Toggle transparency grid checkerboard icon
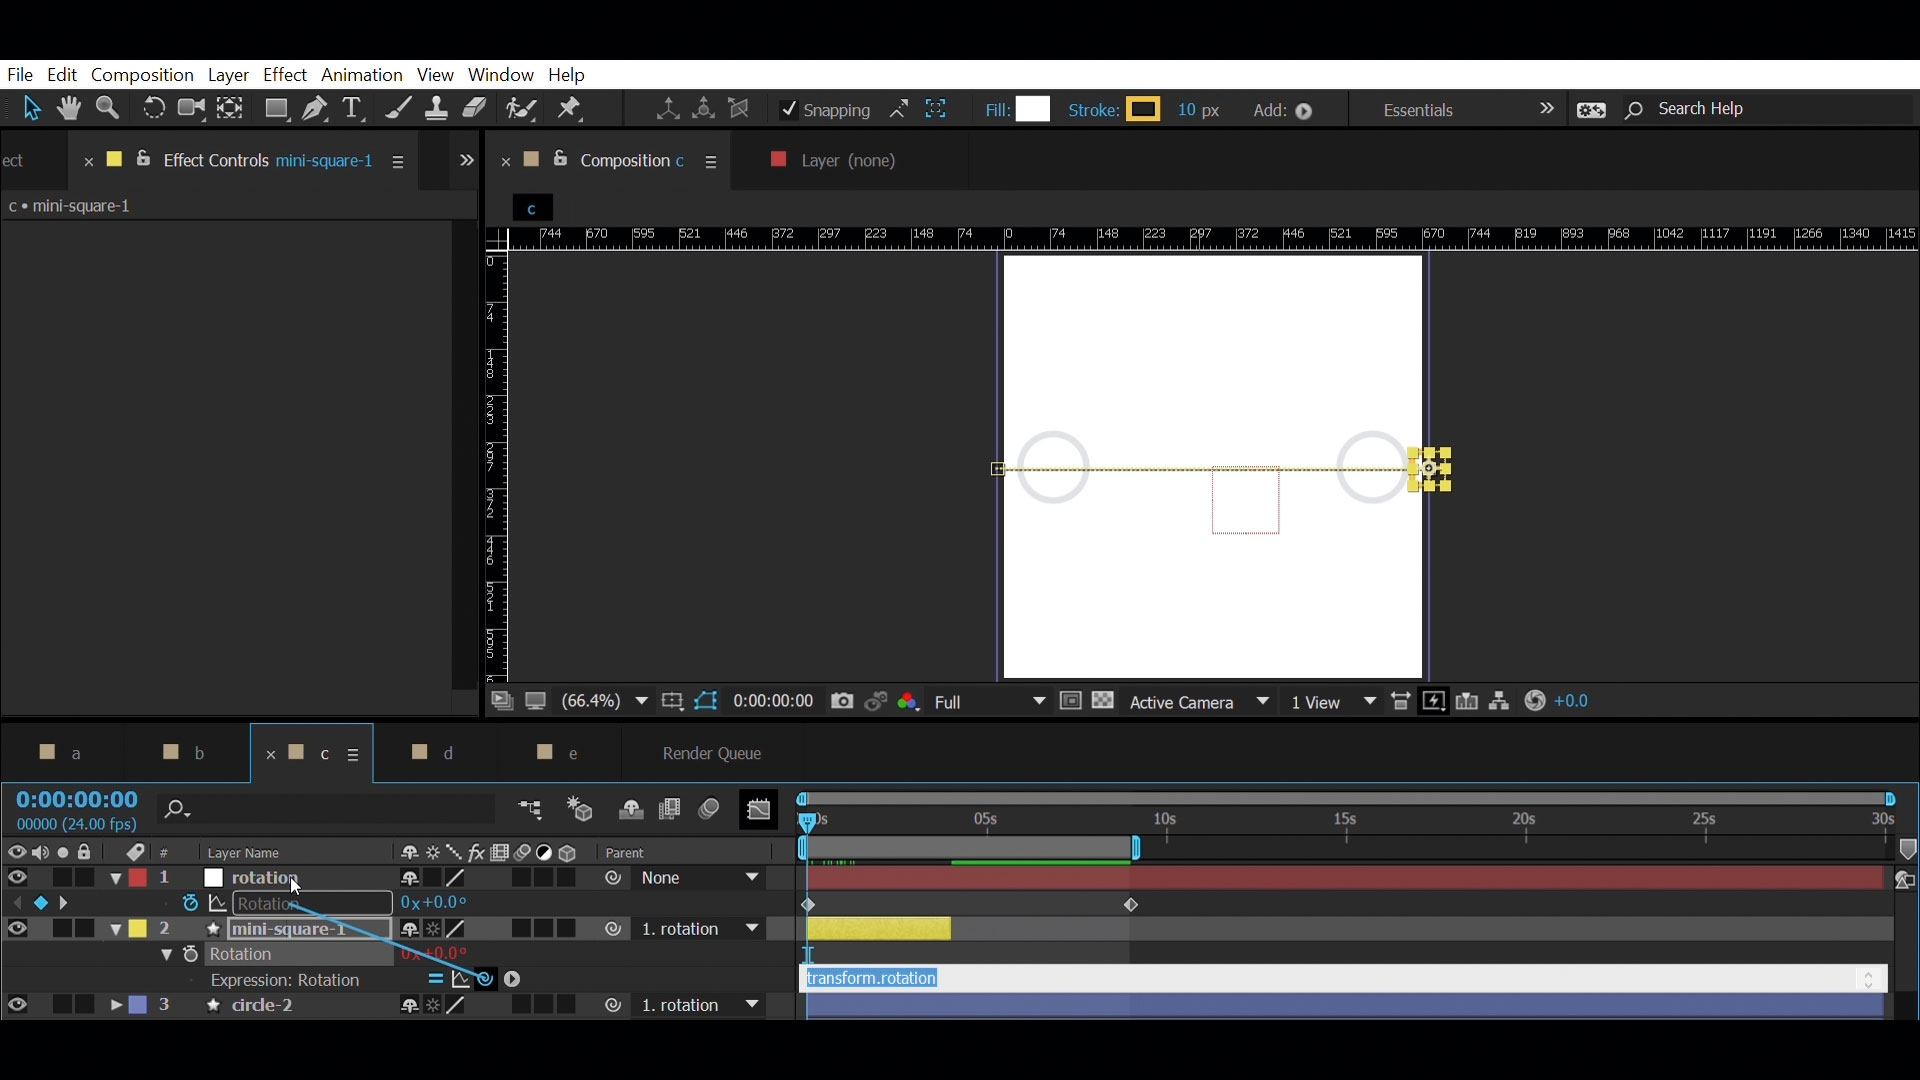This screenshot has width=1920, height=1080. (x=1104, y=702)
